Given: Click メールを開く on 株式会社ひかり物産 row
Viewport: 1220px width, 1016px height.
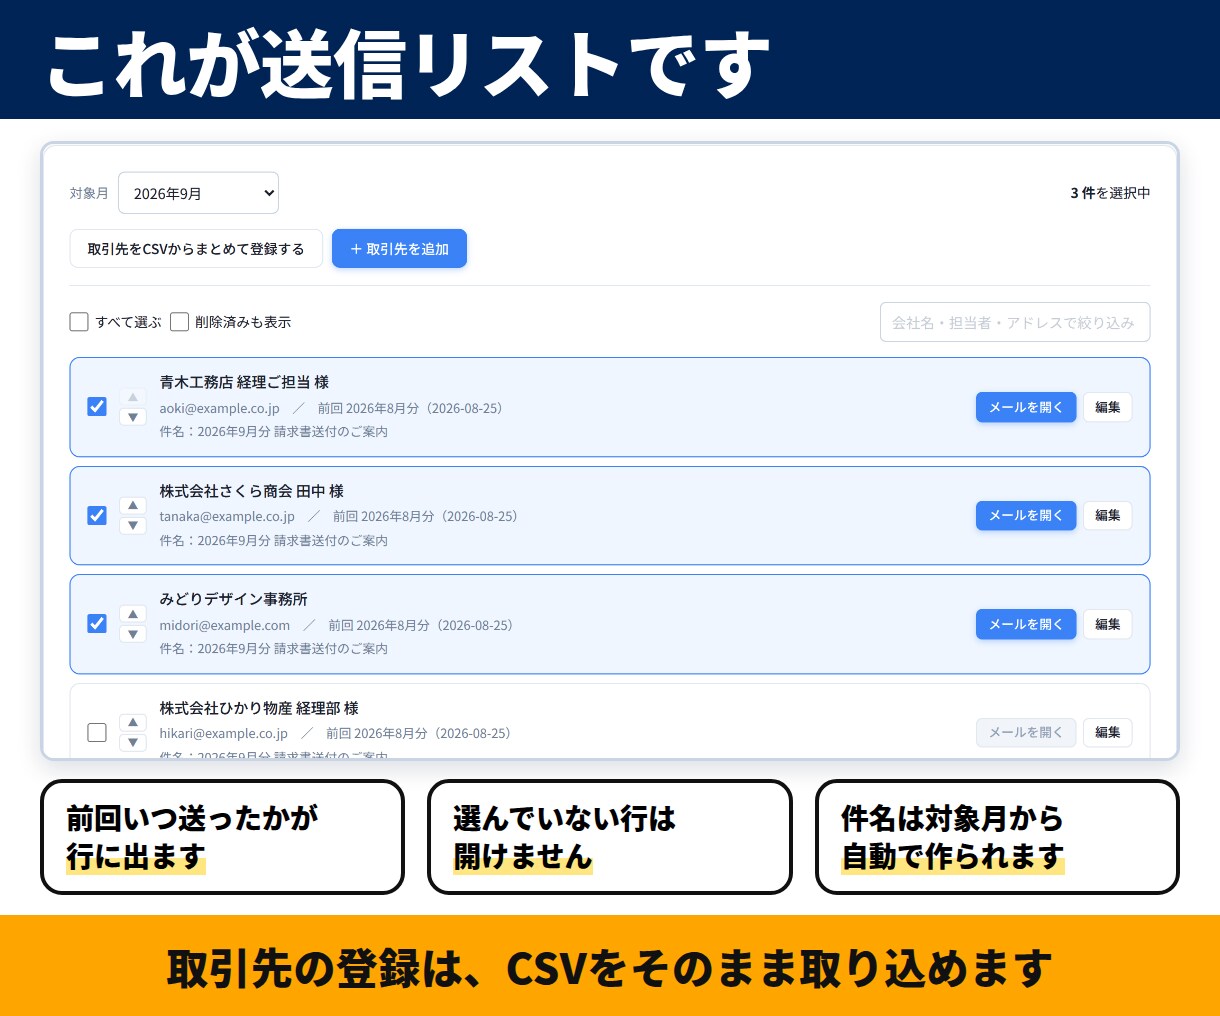Looking at the screenshot, I should 1026,732.
